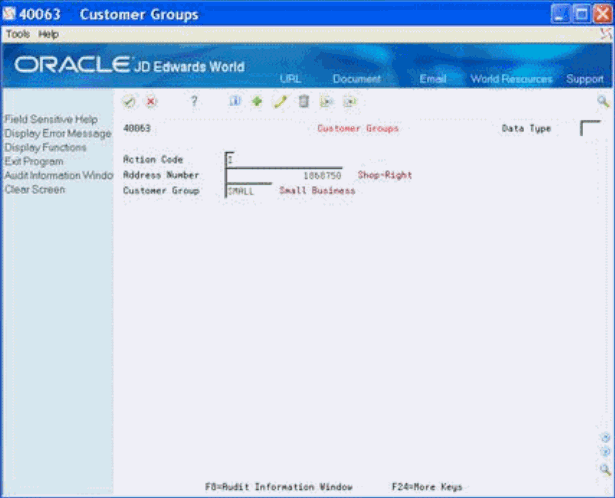The image size is (615, 498).
Task: Focus the Action Code input field
Action: click(x=230, y=160)
